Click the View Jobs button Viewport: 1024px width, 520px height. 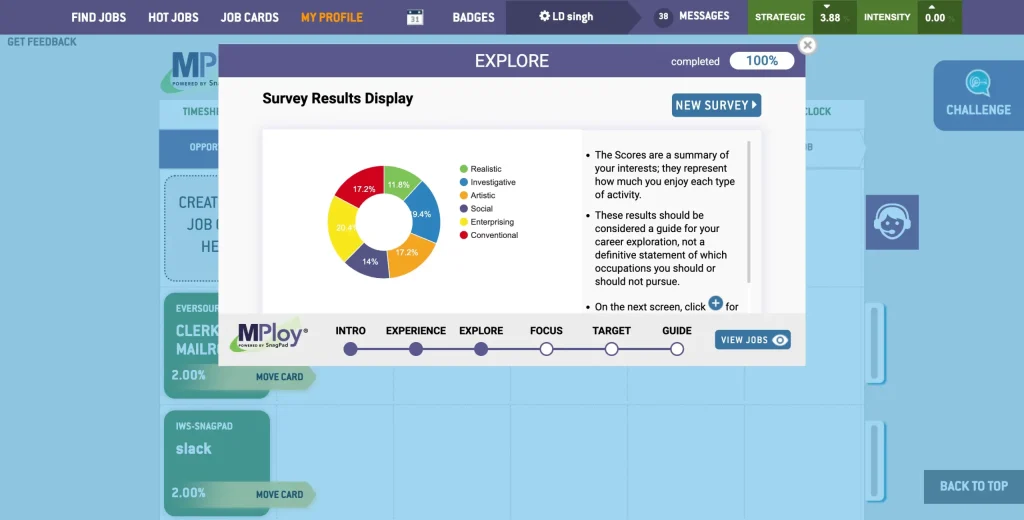[753, 340]
